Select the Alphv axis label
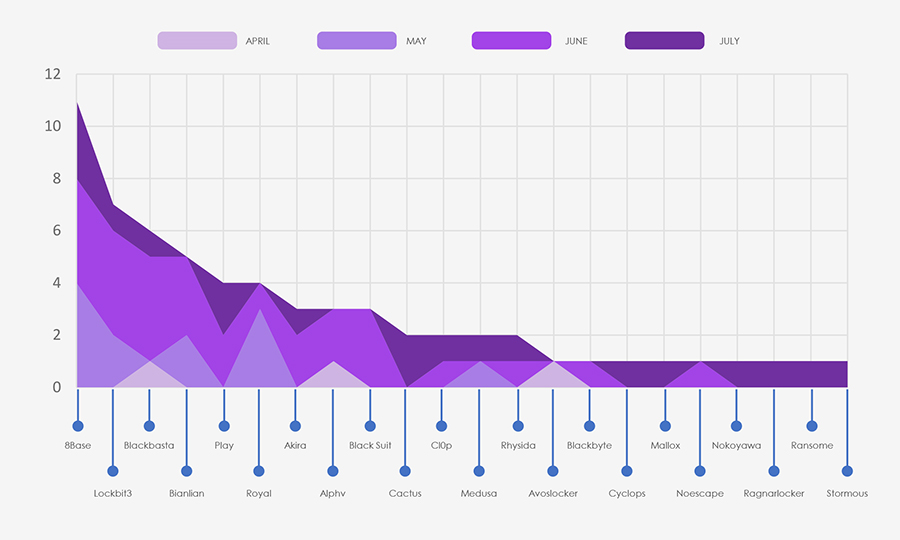This screenshot has height=540, width=900. click(x=333, y=494)
